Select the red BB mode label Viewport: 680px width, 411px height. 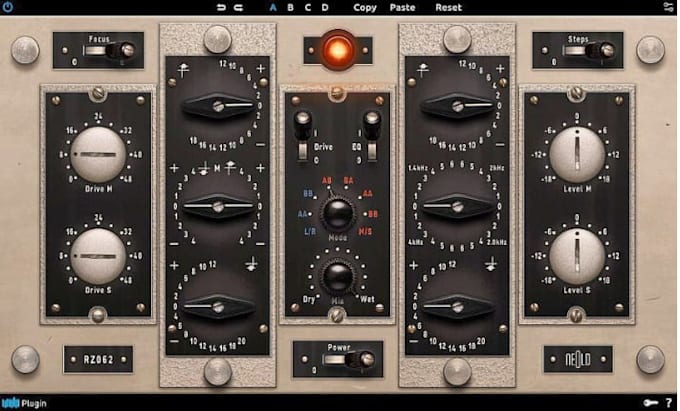(x=373, y=214)
